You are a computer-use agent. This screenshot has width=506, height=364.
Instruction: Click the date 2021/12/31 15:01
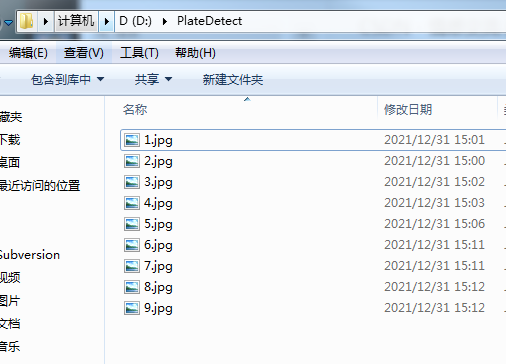click(434, 140)
